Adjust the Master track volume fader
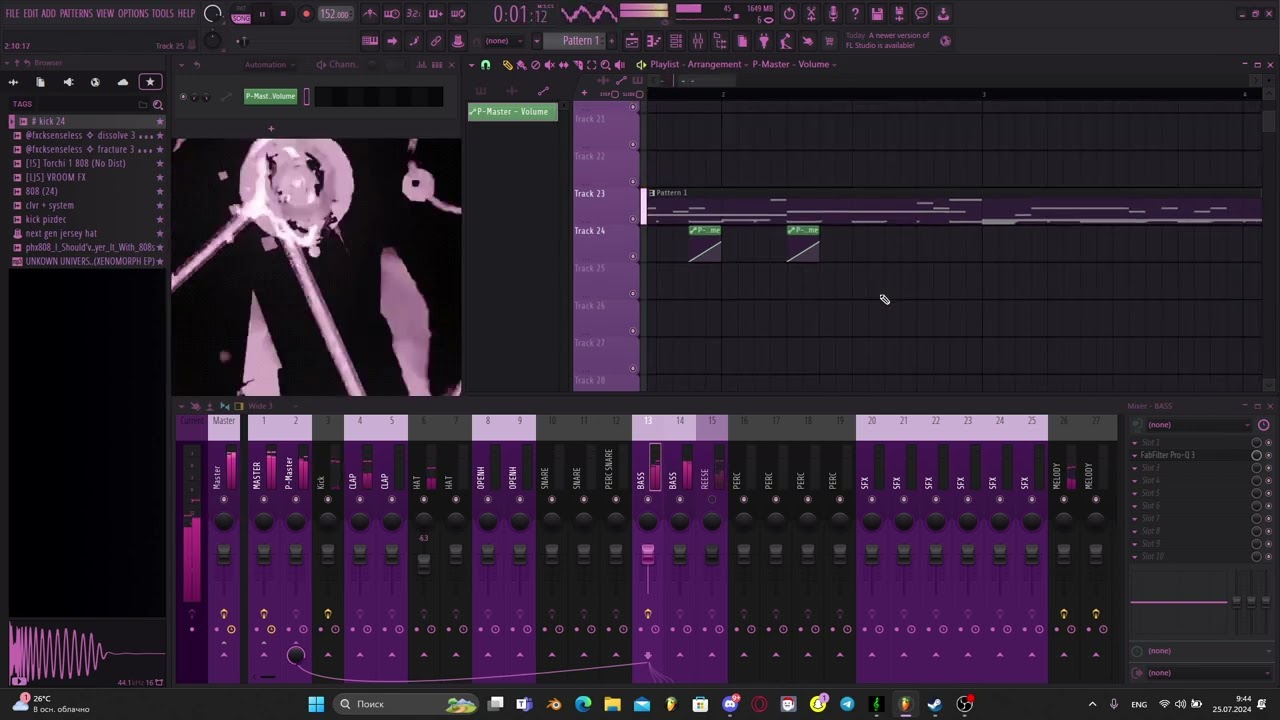 coord(224,553)
